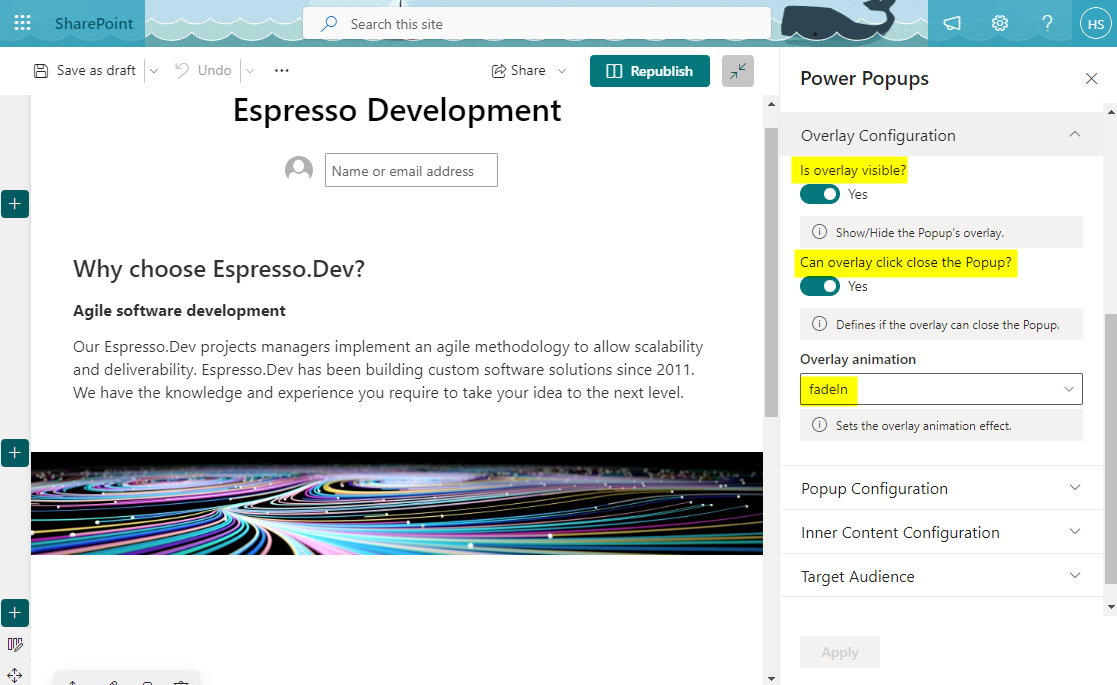Click the megaphone notifications icon
1117x685 pixels.
click(952, 23)
